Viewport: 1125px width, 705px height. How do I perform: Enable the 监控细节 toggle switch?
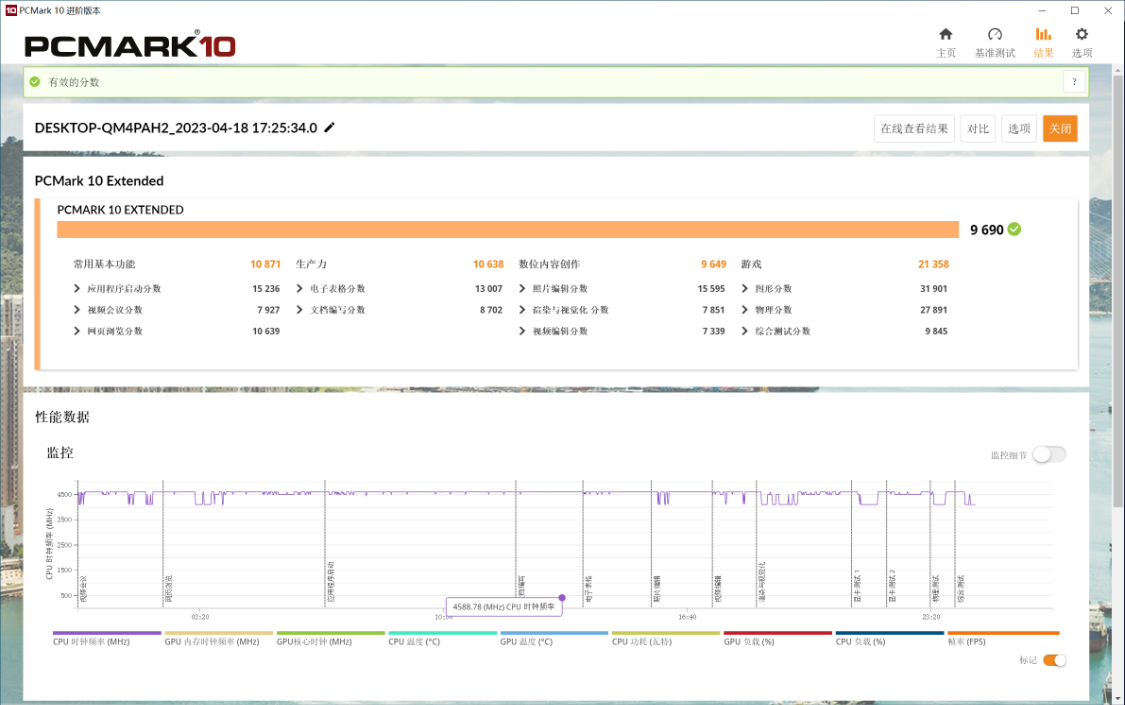click(x=1049, y=455)
